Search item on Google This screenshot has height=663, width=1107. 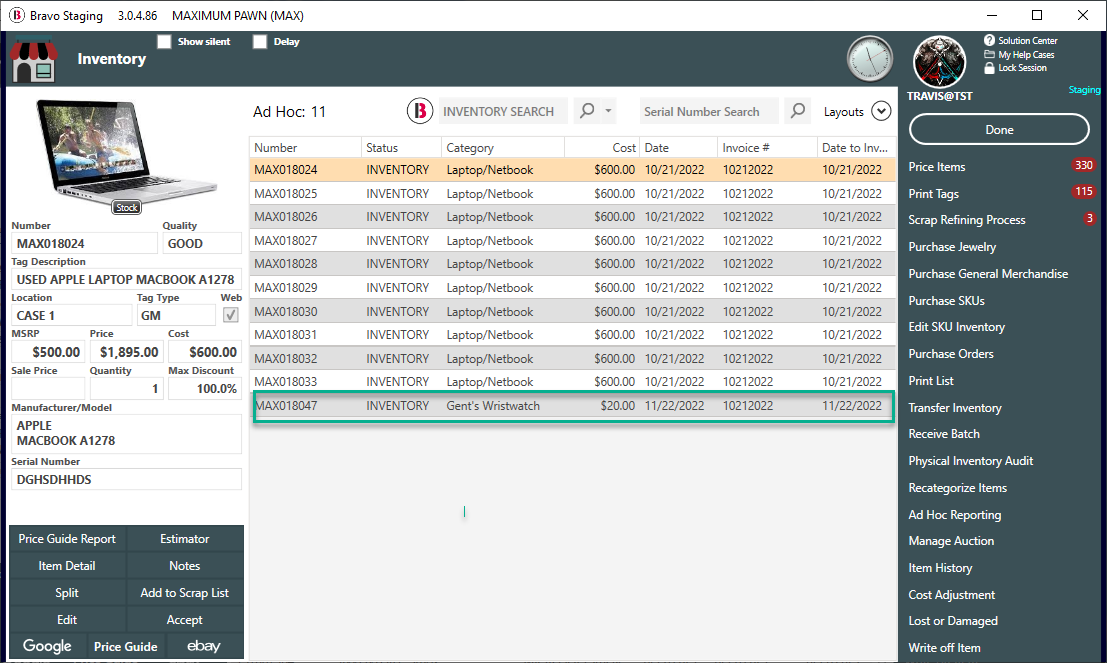(47, 646)
